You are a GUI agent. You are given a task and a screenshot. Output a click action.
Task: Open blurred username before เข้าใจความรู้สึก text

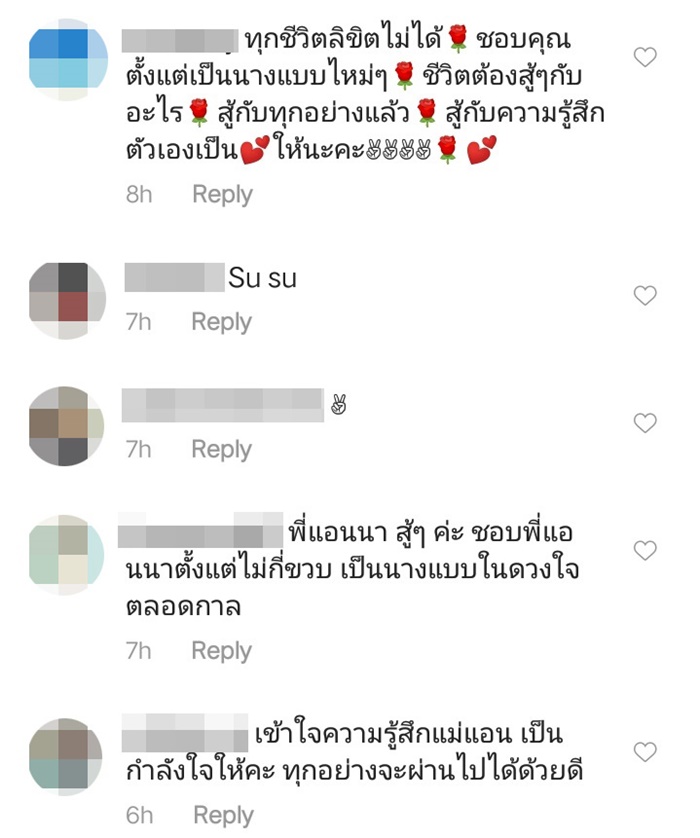pyautogui.click(x=185, y=733)
